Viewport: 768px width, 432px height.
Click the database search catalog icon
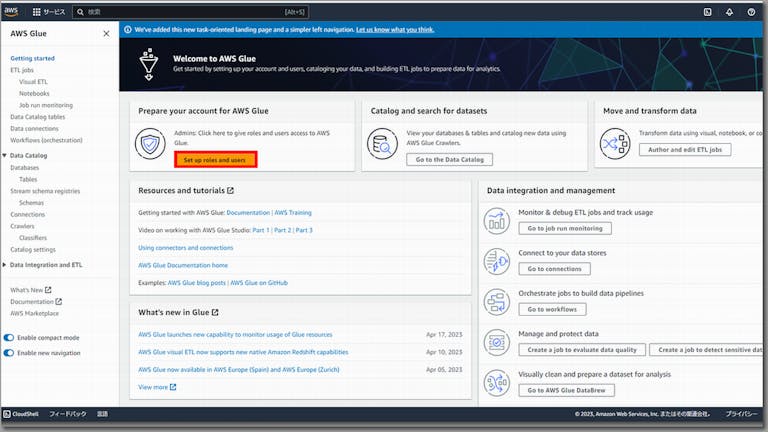[382, 144]
